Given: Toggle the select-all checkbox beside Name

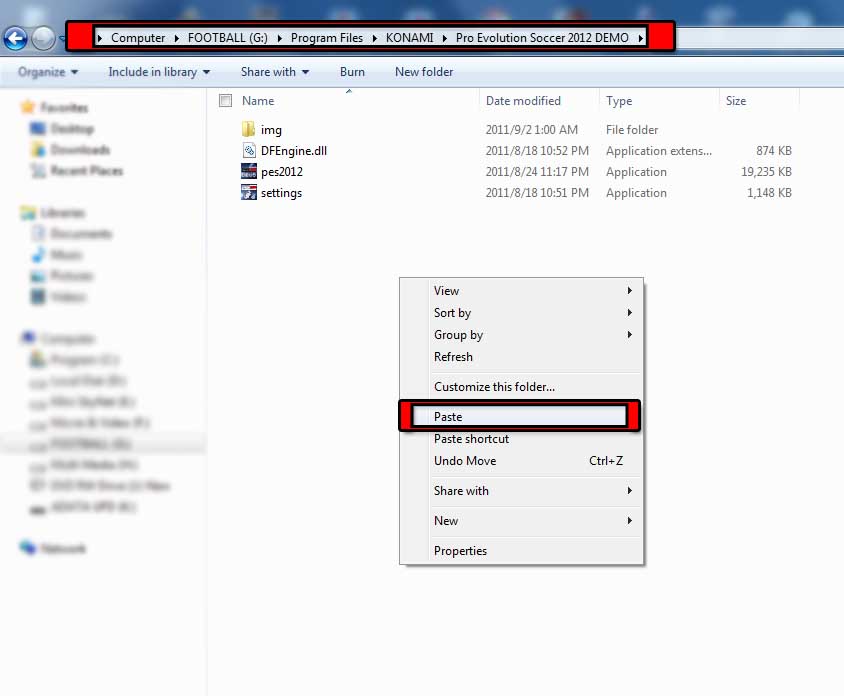Looking at the screenshot, I should click(225, 101).
